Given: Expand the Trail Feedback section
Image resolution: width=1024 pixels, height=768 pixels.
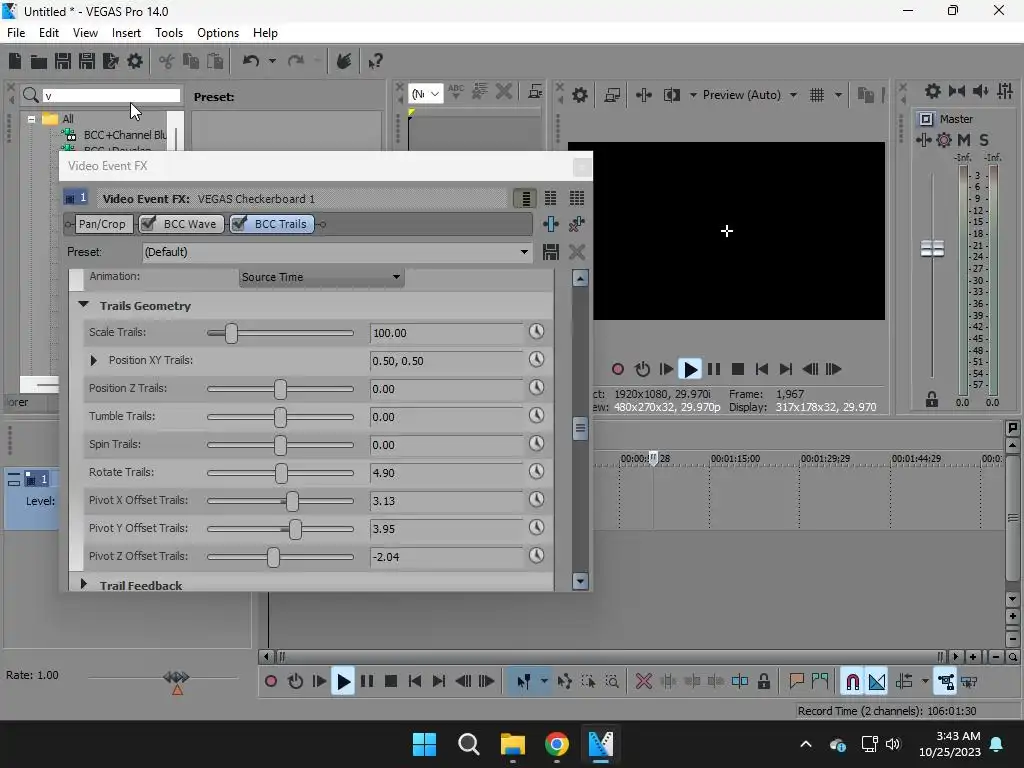Looking at the screenshot, I should [x=84, y=584].
